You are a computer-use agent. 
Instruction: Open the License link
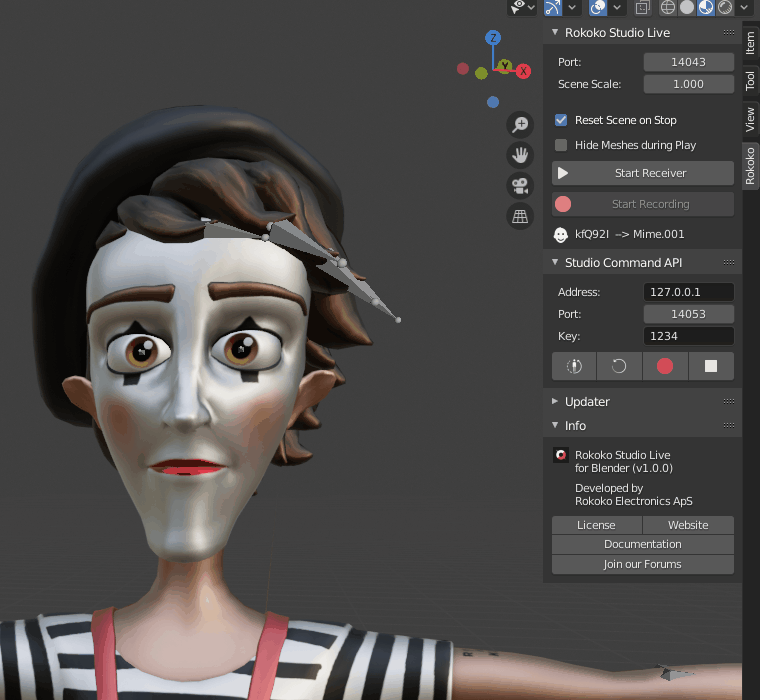click(x=597, y=525)
